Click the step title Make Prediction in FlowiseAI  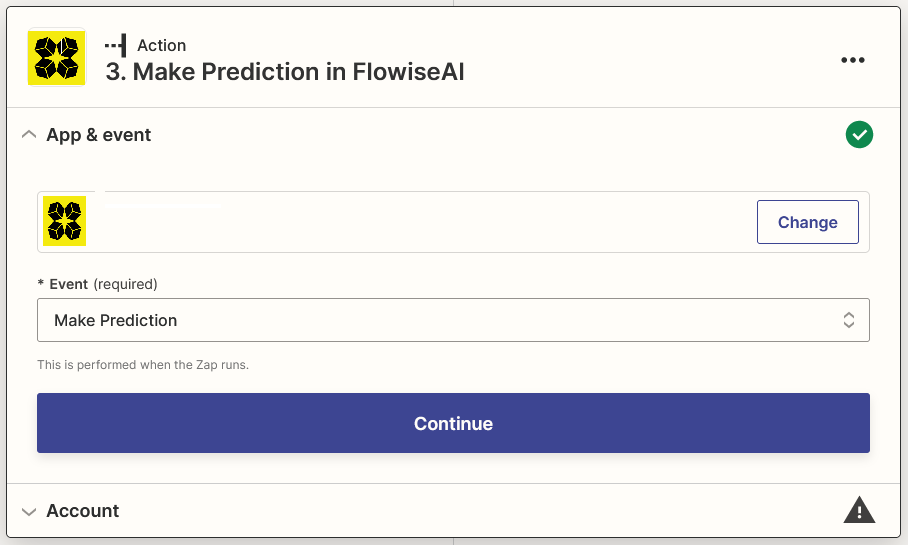(285, 72)
